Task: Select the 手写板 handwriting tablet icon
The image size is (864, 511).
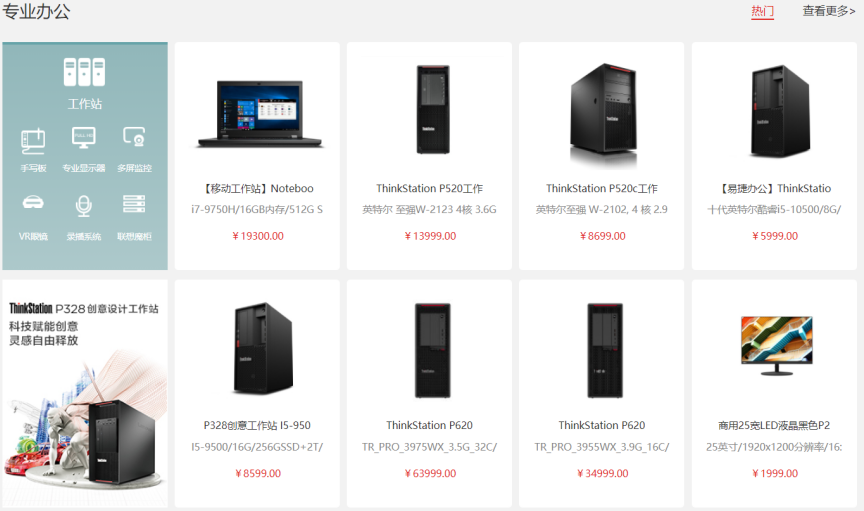Action: 33,141
